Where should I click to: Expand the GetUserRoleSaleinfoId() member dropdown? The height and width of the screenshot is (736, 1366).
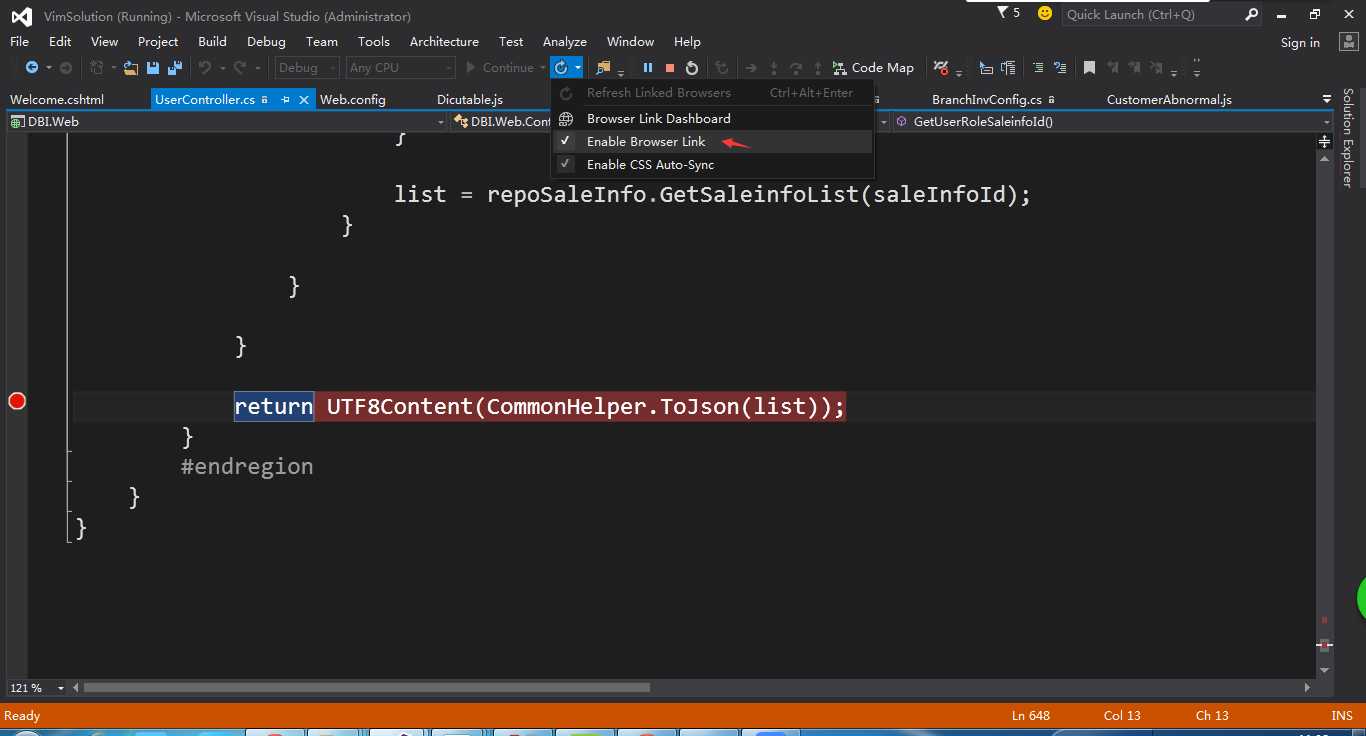coord(1326,122)
